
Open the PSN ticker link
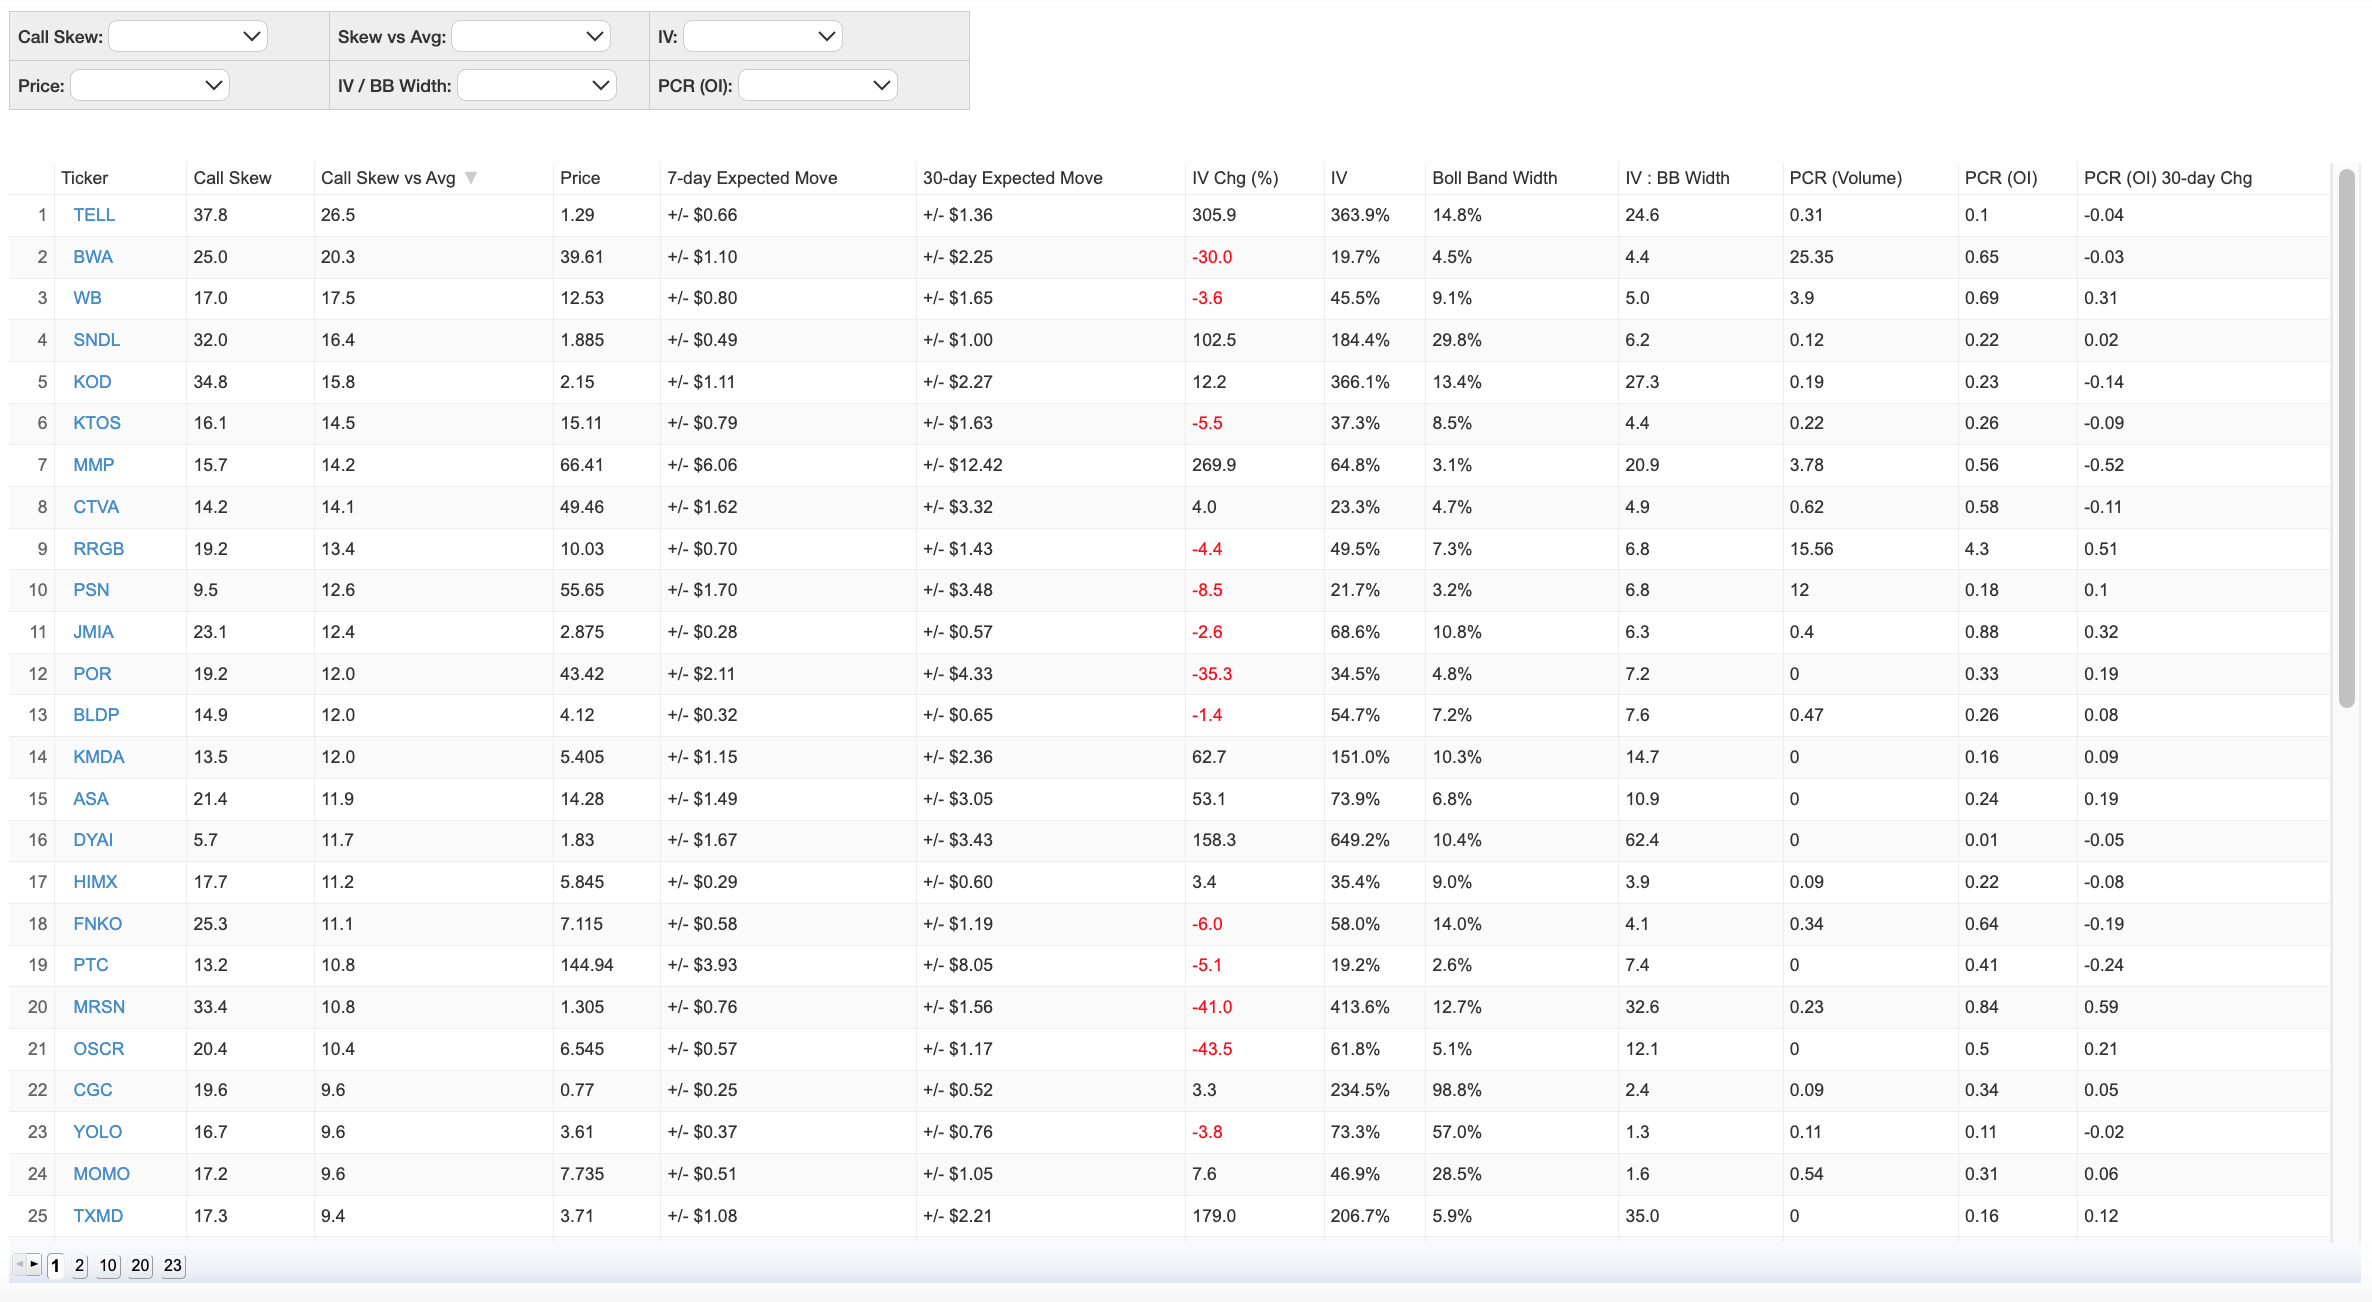[x=91, y=590]
